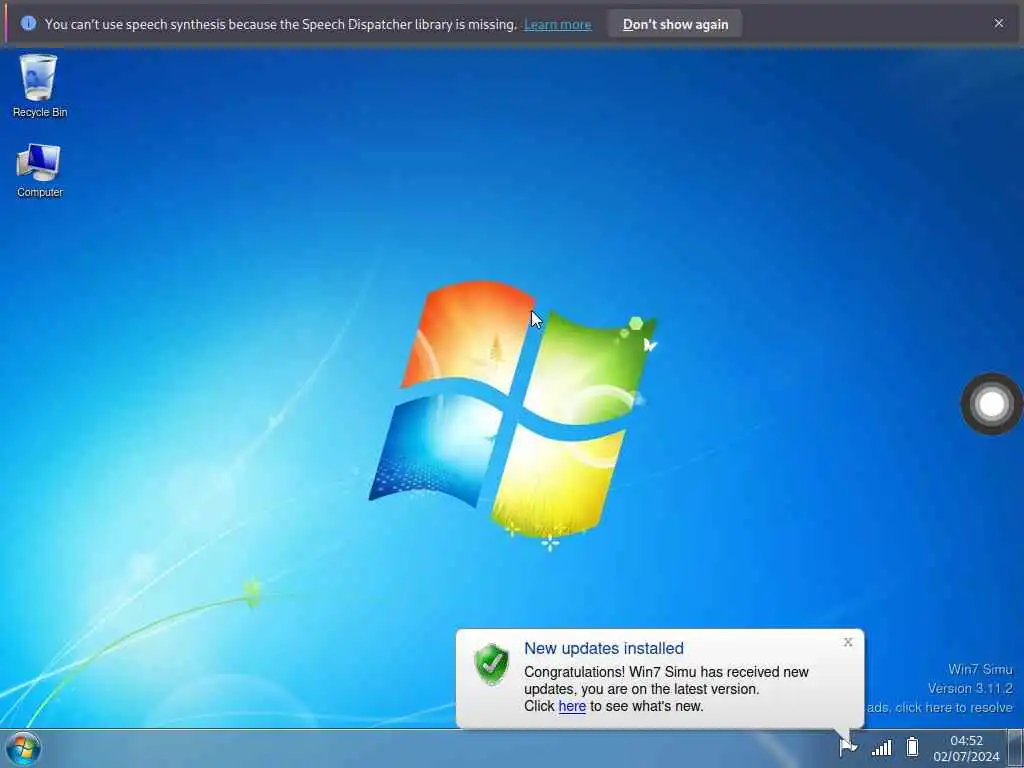
Task: Check the battery tray icon
Action: click(x=912, y=746)
